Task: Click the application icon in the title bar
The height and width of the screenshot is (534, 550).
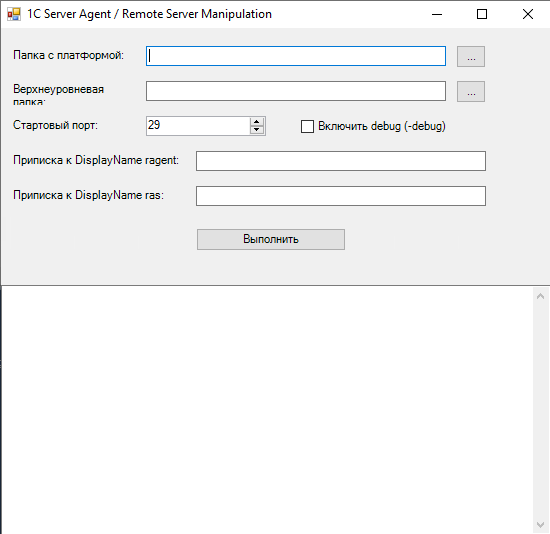Action: [x=14, y=14]
